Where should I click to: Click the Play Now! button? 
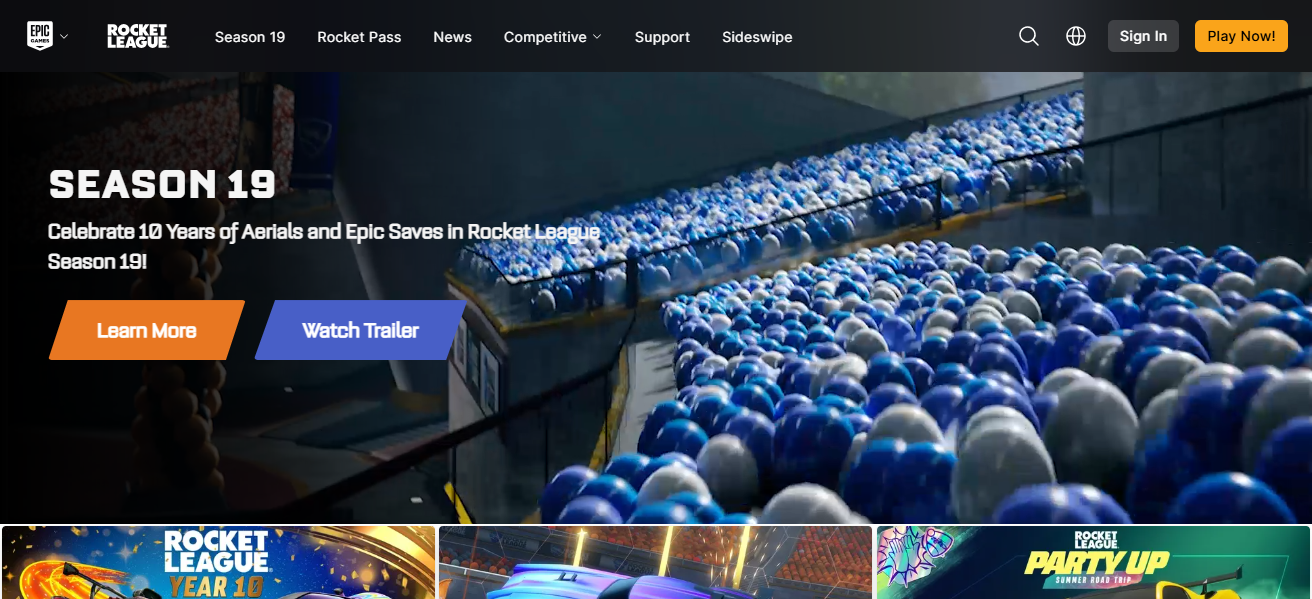click(x=1241, y=36)
